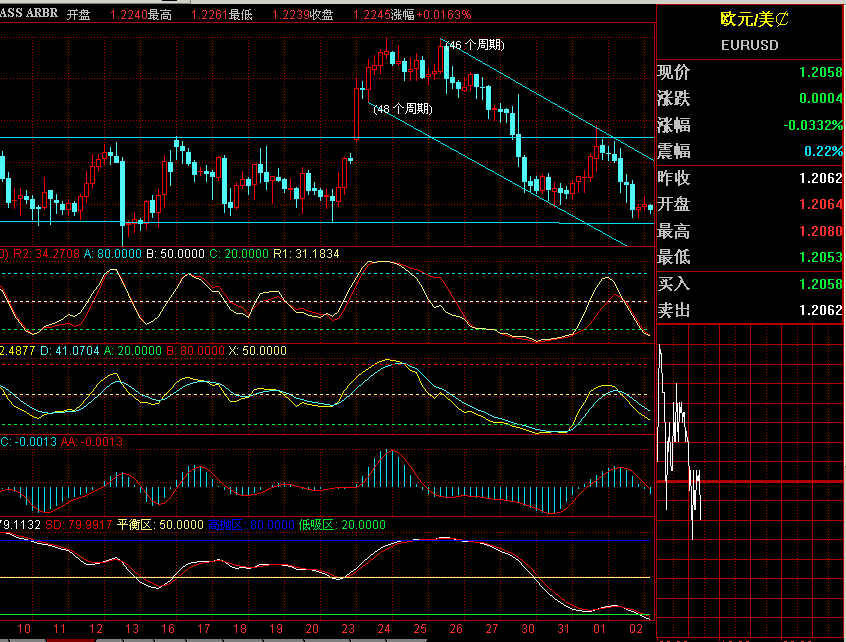Screen dimensions: 846x642
Task: Select the B: 80.0000 parameter label
Action: (x=195, y=351)
